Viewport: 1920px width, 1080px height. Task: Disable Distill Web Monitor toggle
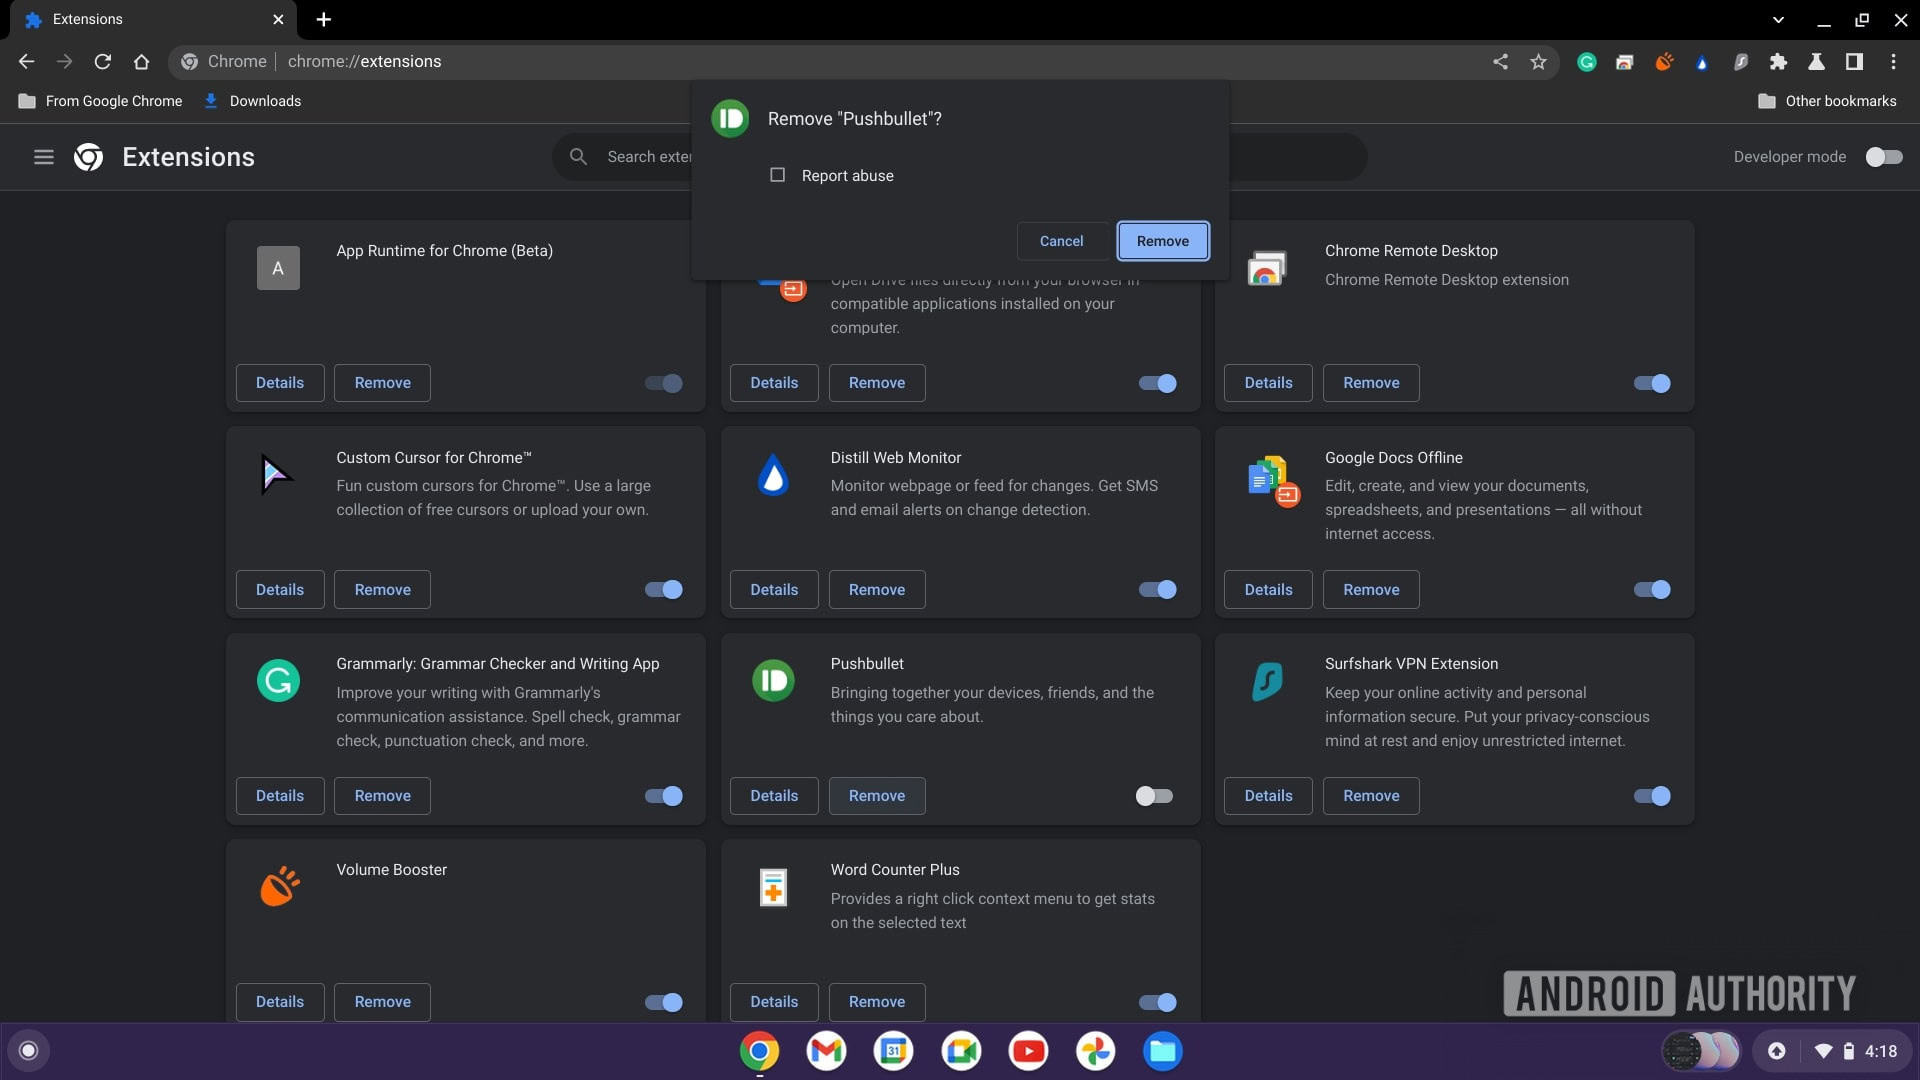(x=1158, y=590)
